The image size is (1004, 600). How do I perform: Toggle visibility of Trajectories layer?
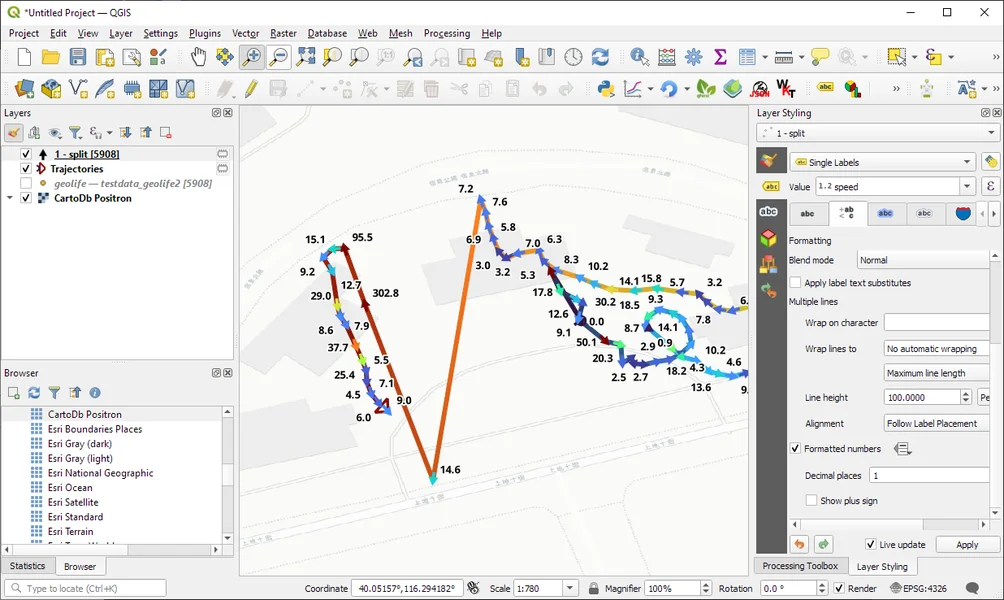(26, 168)
